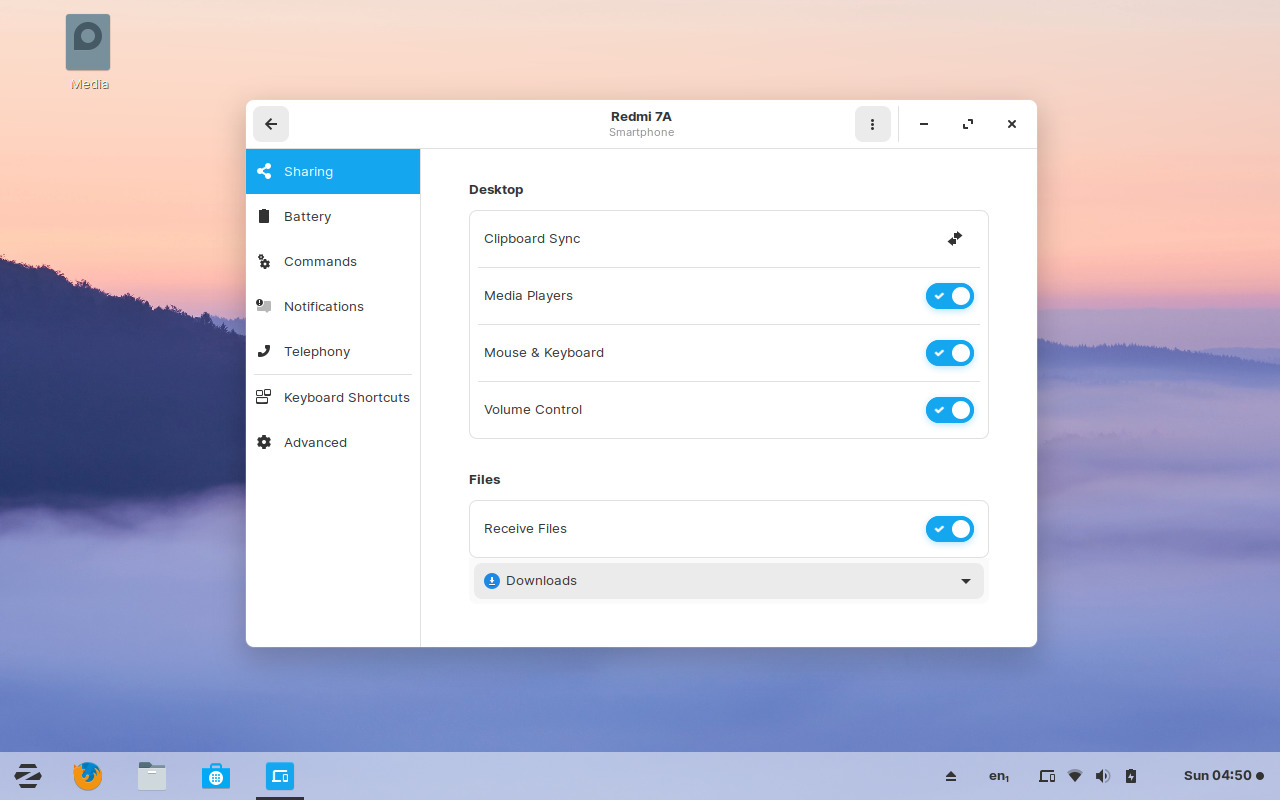
Task: Click the Keyboard Shortcuts icon
Action: tap(264, 396)
